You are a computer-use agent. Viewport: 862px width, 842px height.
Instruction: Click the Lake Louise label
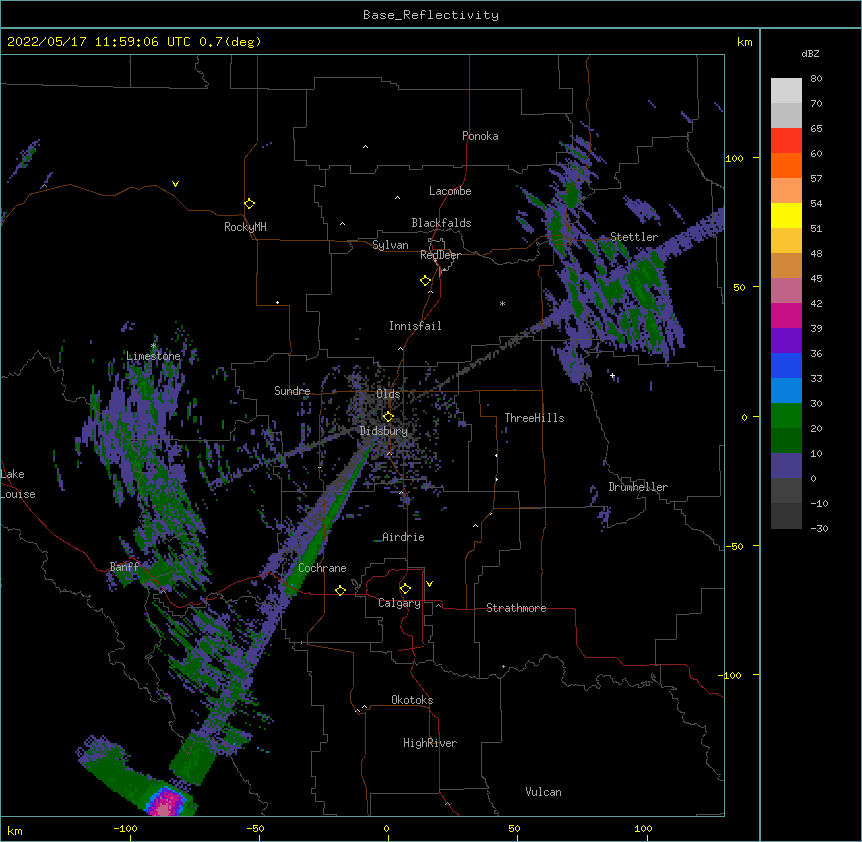[x=18, y=484]
